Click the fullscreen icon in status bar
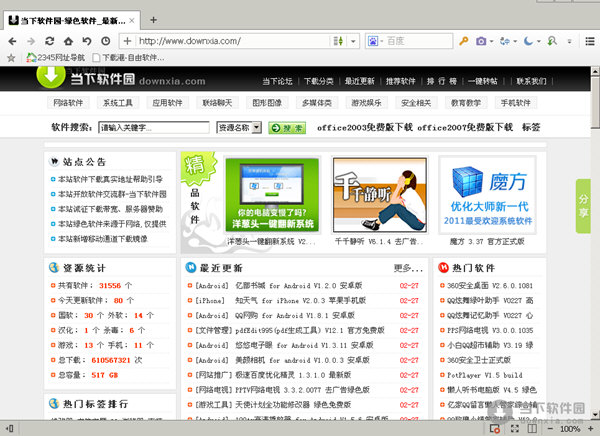The width and height of the screenshot is (600, 436). 515,429
